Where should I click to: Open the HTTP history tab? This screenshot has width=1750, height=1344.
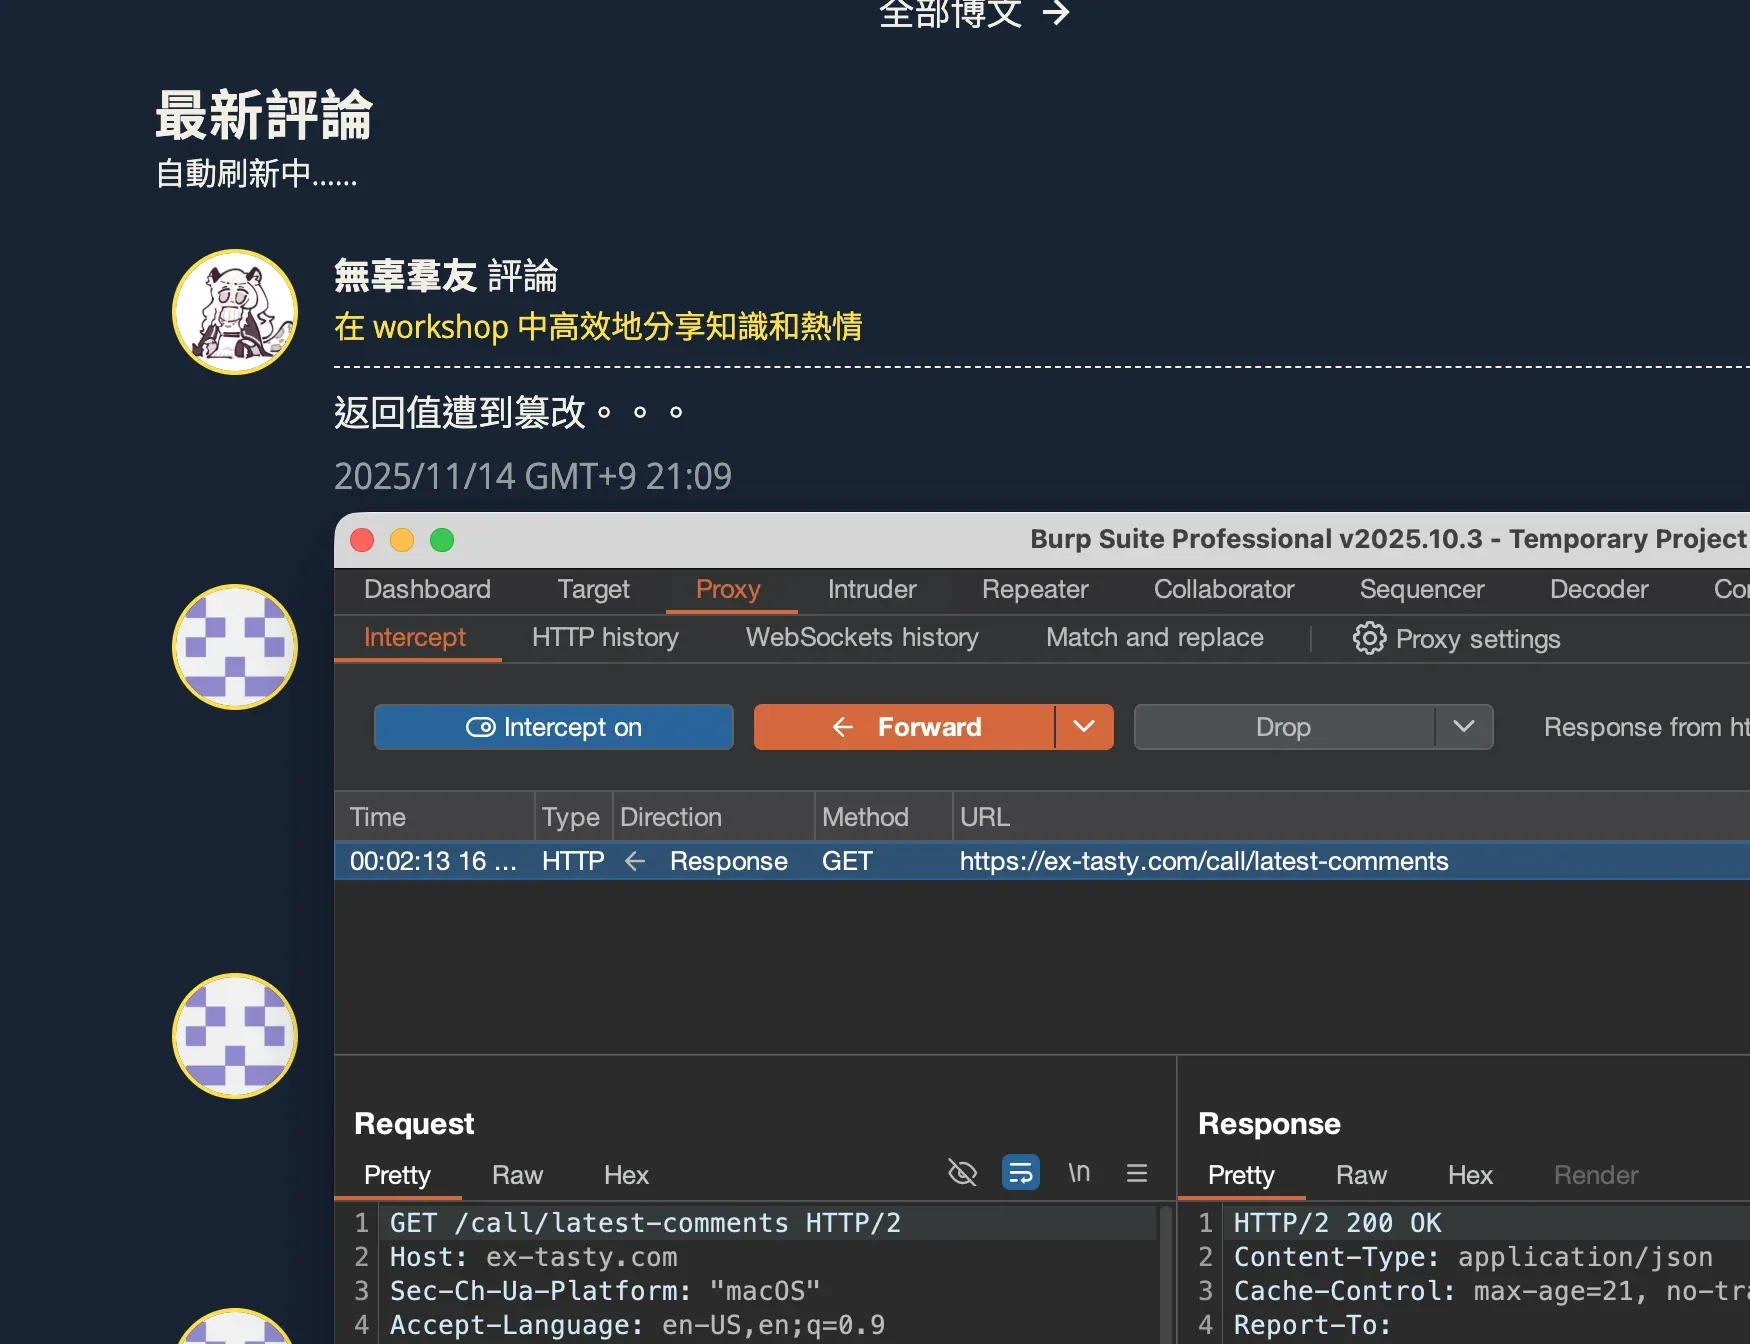pyautogui.click(x=605, y=638)
